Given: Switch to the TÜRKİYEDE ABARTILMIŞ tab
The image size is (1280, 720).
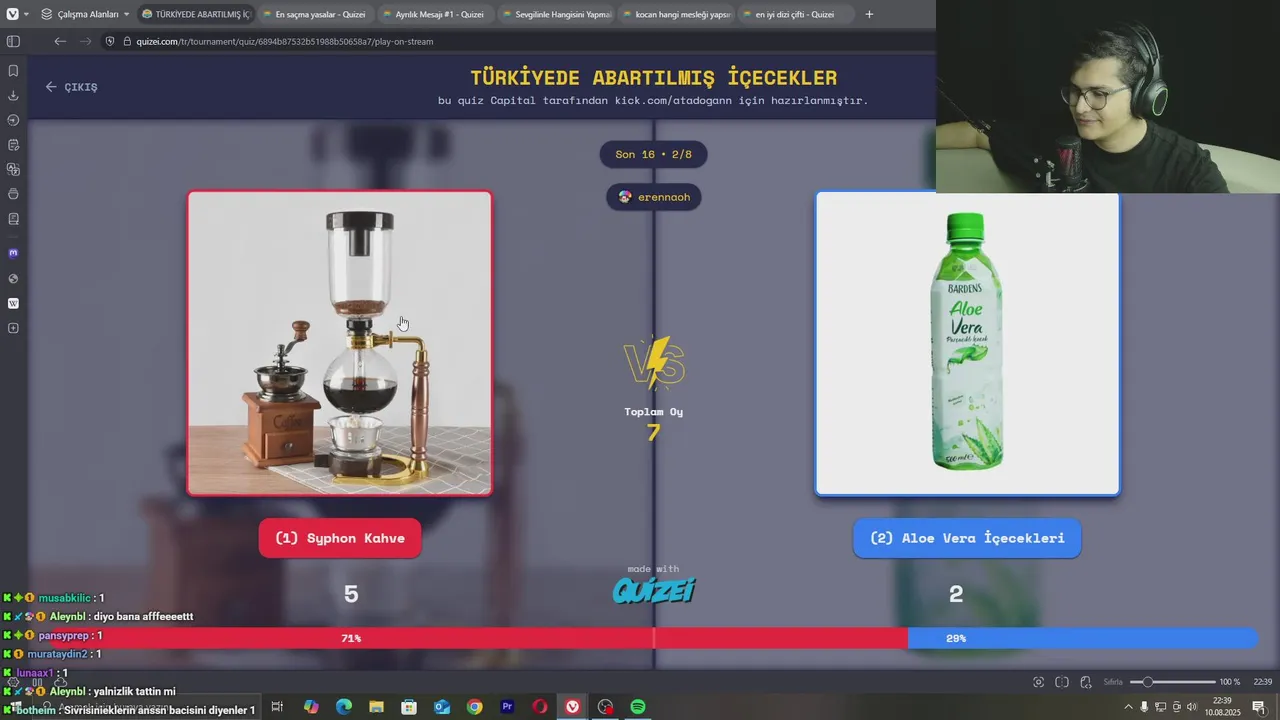Looking at the screenshot, I should (195, 14).
